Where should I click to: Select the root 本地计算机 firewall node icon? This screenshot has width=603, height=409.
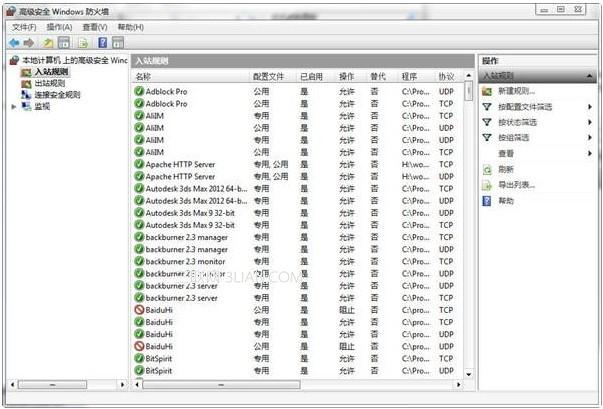tap(15, 60)
